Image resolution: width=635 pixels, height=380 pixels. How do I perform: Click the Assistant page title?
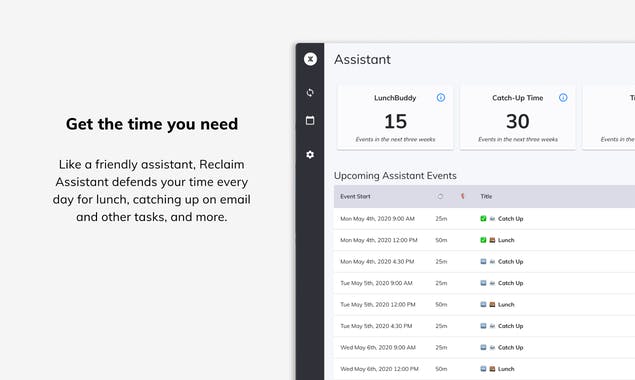[362, 60]
